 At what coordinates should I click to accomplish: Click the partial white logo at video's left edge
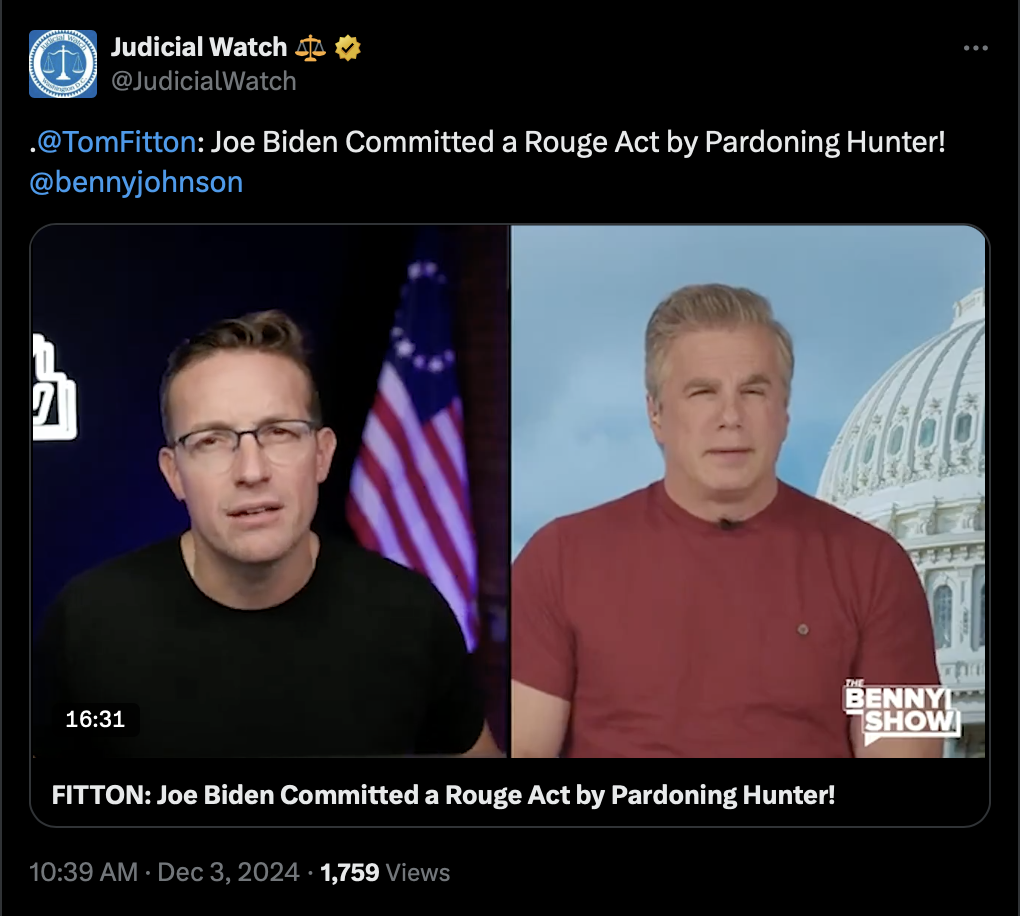(55, 388)
